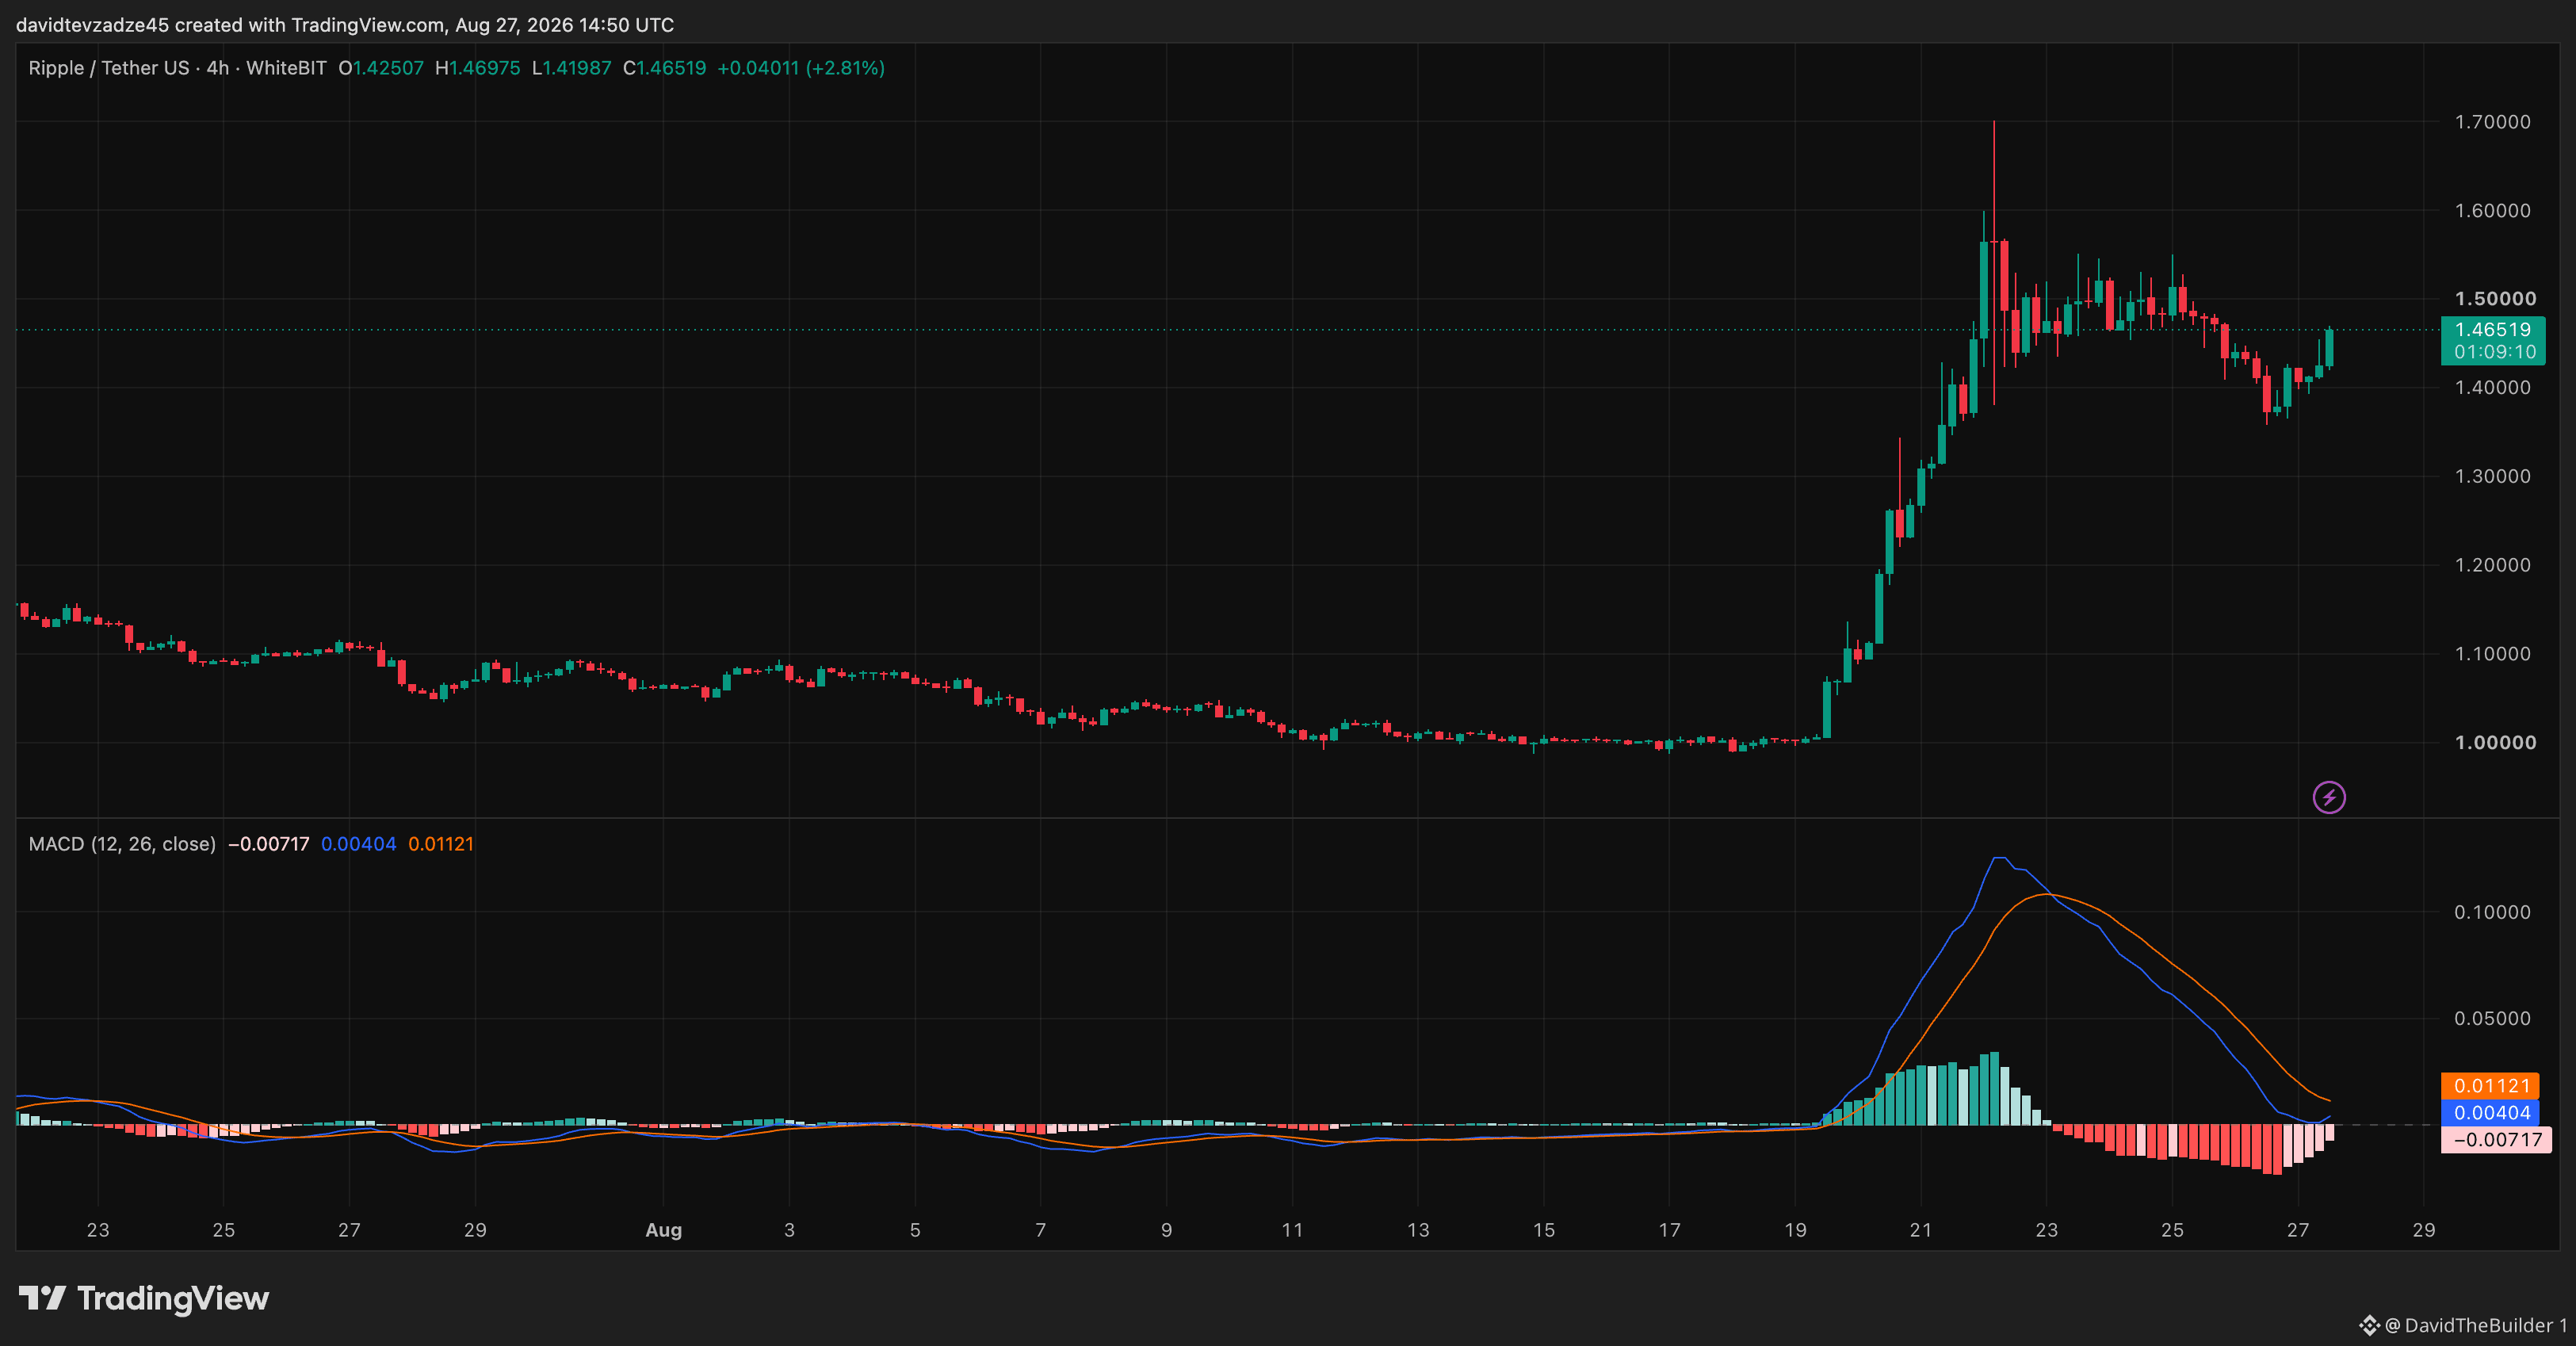Select the 'Ripple / Tether US · 4h · WhiteBIT' title
Screen dimensions: 2576x1346
[x=177, y=68]
